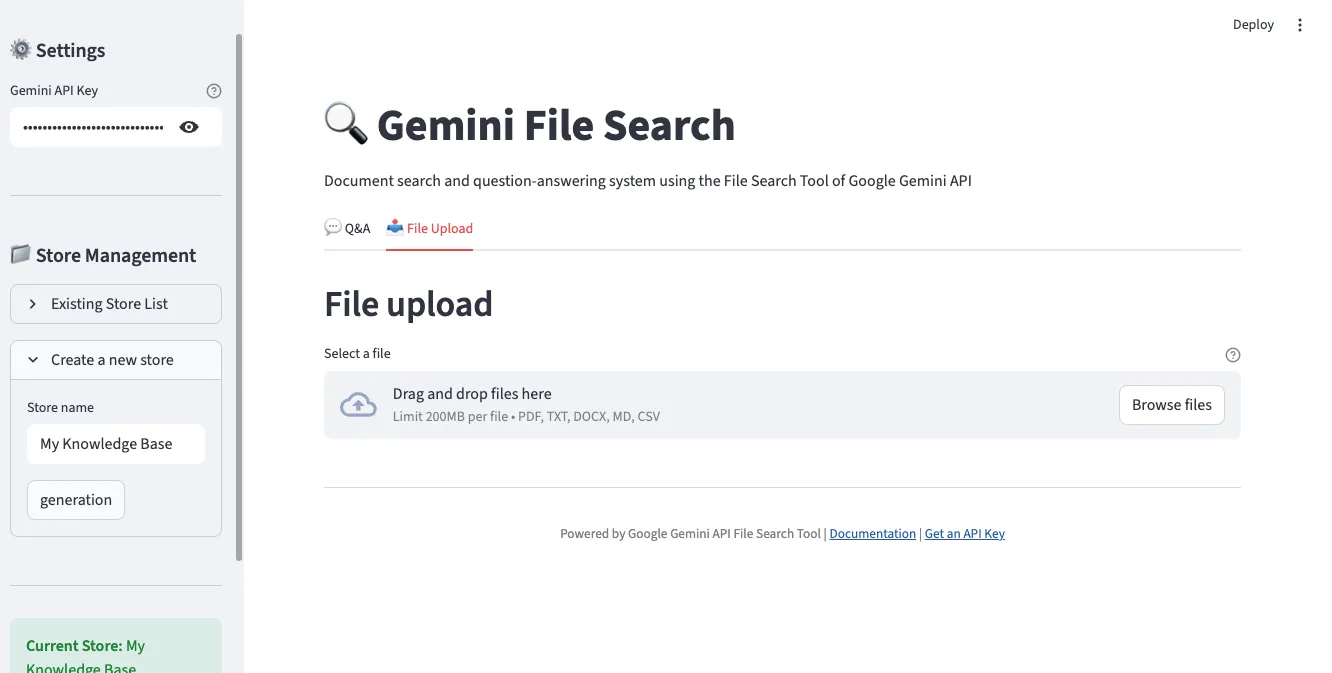Click the Store Management folder icon

[x=20, y=254]
